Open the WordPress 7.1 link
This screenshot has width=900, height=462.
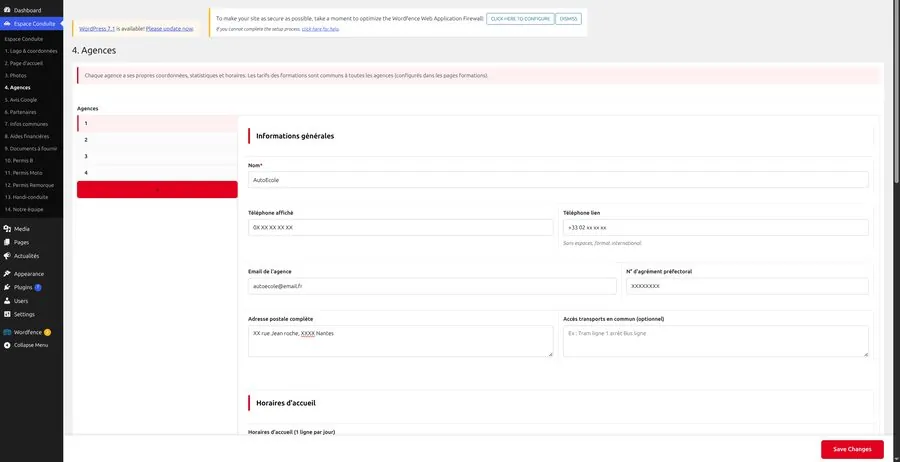point(97,28)
